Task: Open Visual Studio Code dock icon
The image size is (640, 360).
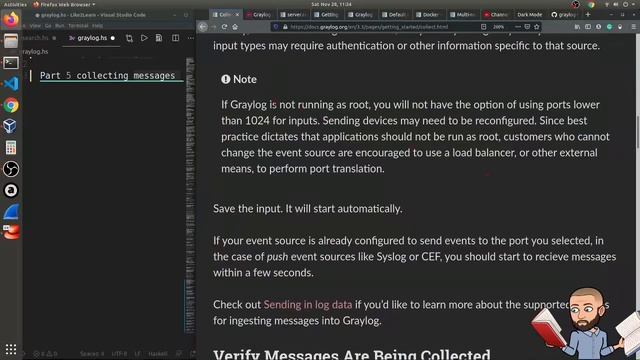Action: pyautogui.click(x=11, y=84)
